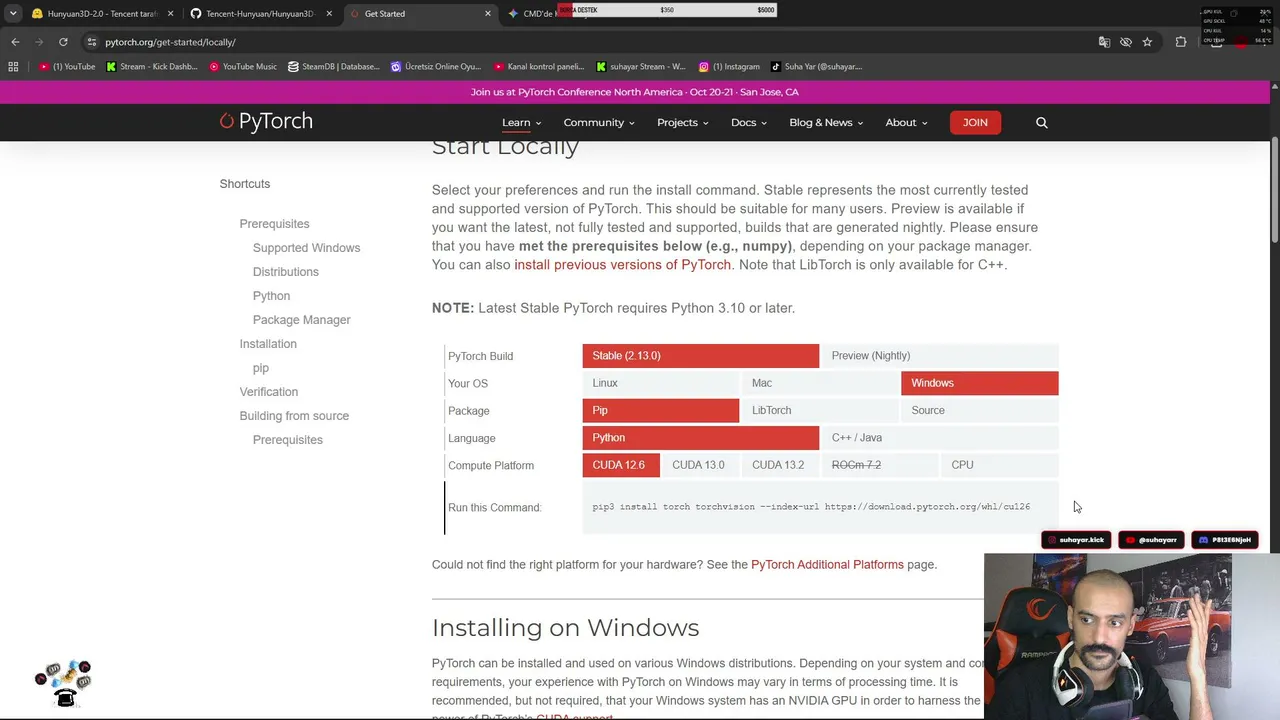Open the Ücretsiz Online Oyun bookmark
This screenshot has height=720, width=1280.
[x=436, y=67]
